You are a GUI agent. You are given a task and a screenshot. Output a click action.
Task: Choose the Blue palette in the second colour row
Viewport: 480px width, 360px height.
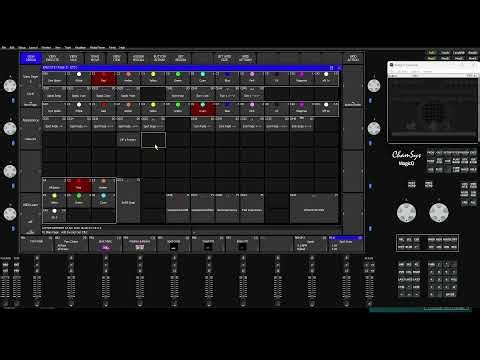click(227, 109)
